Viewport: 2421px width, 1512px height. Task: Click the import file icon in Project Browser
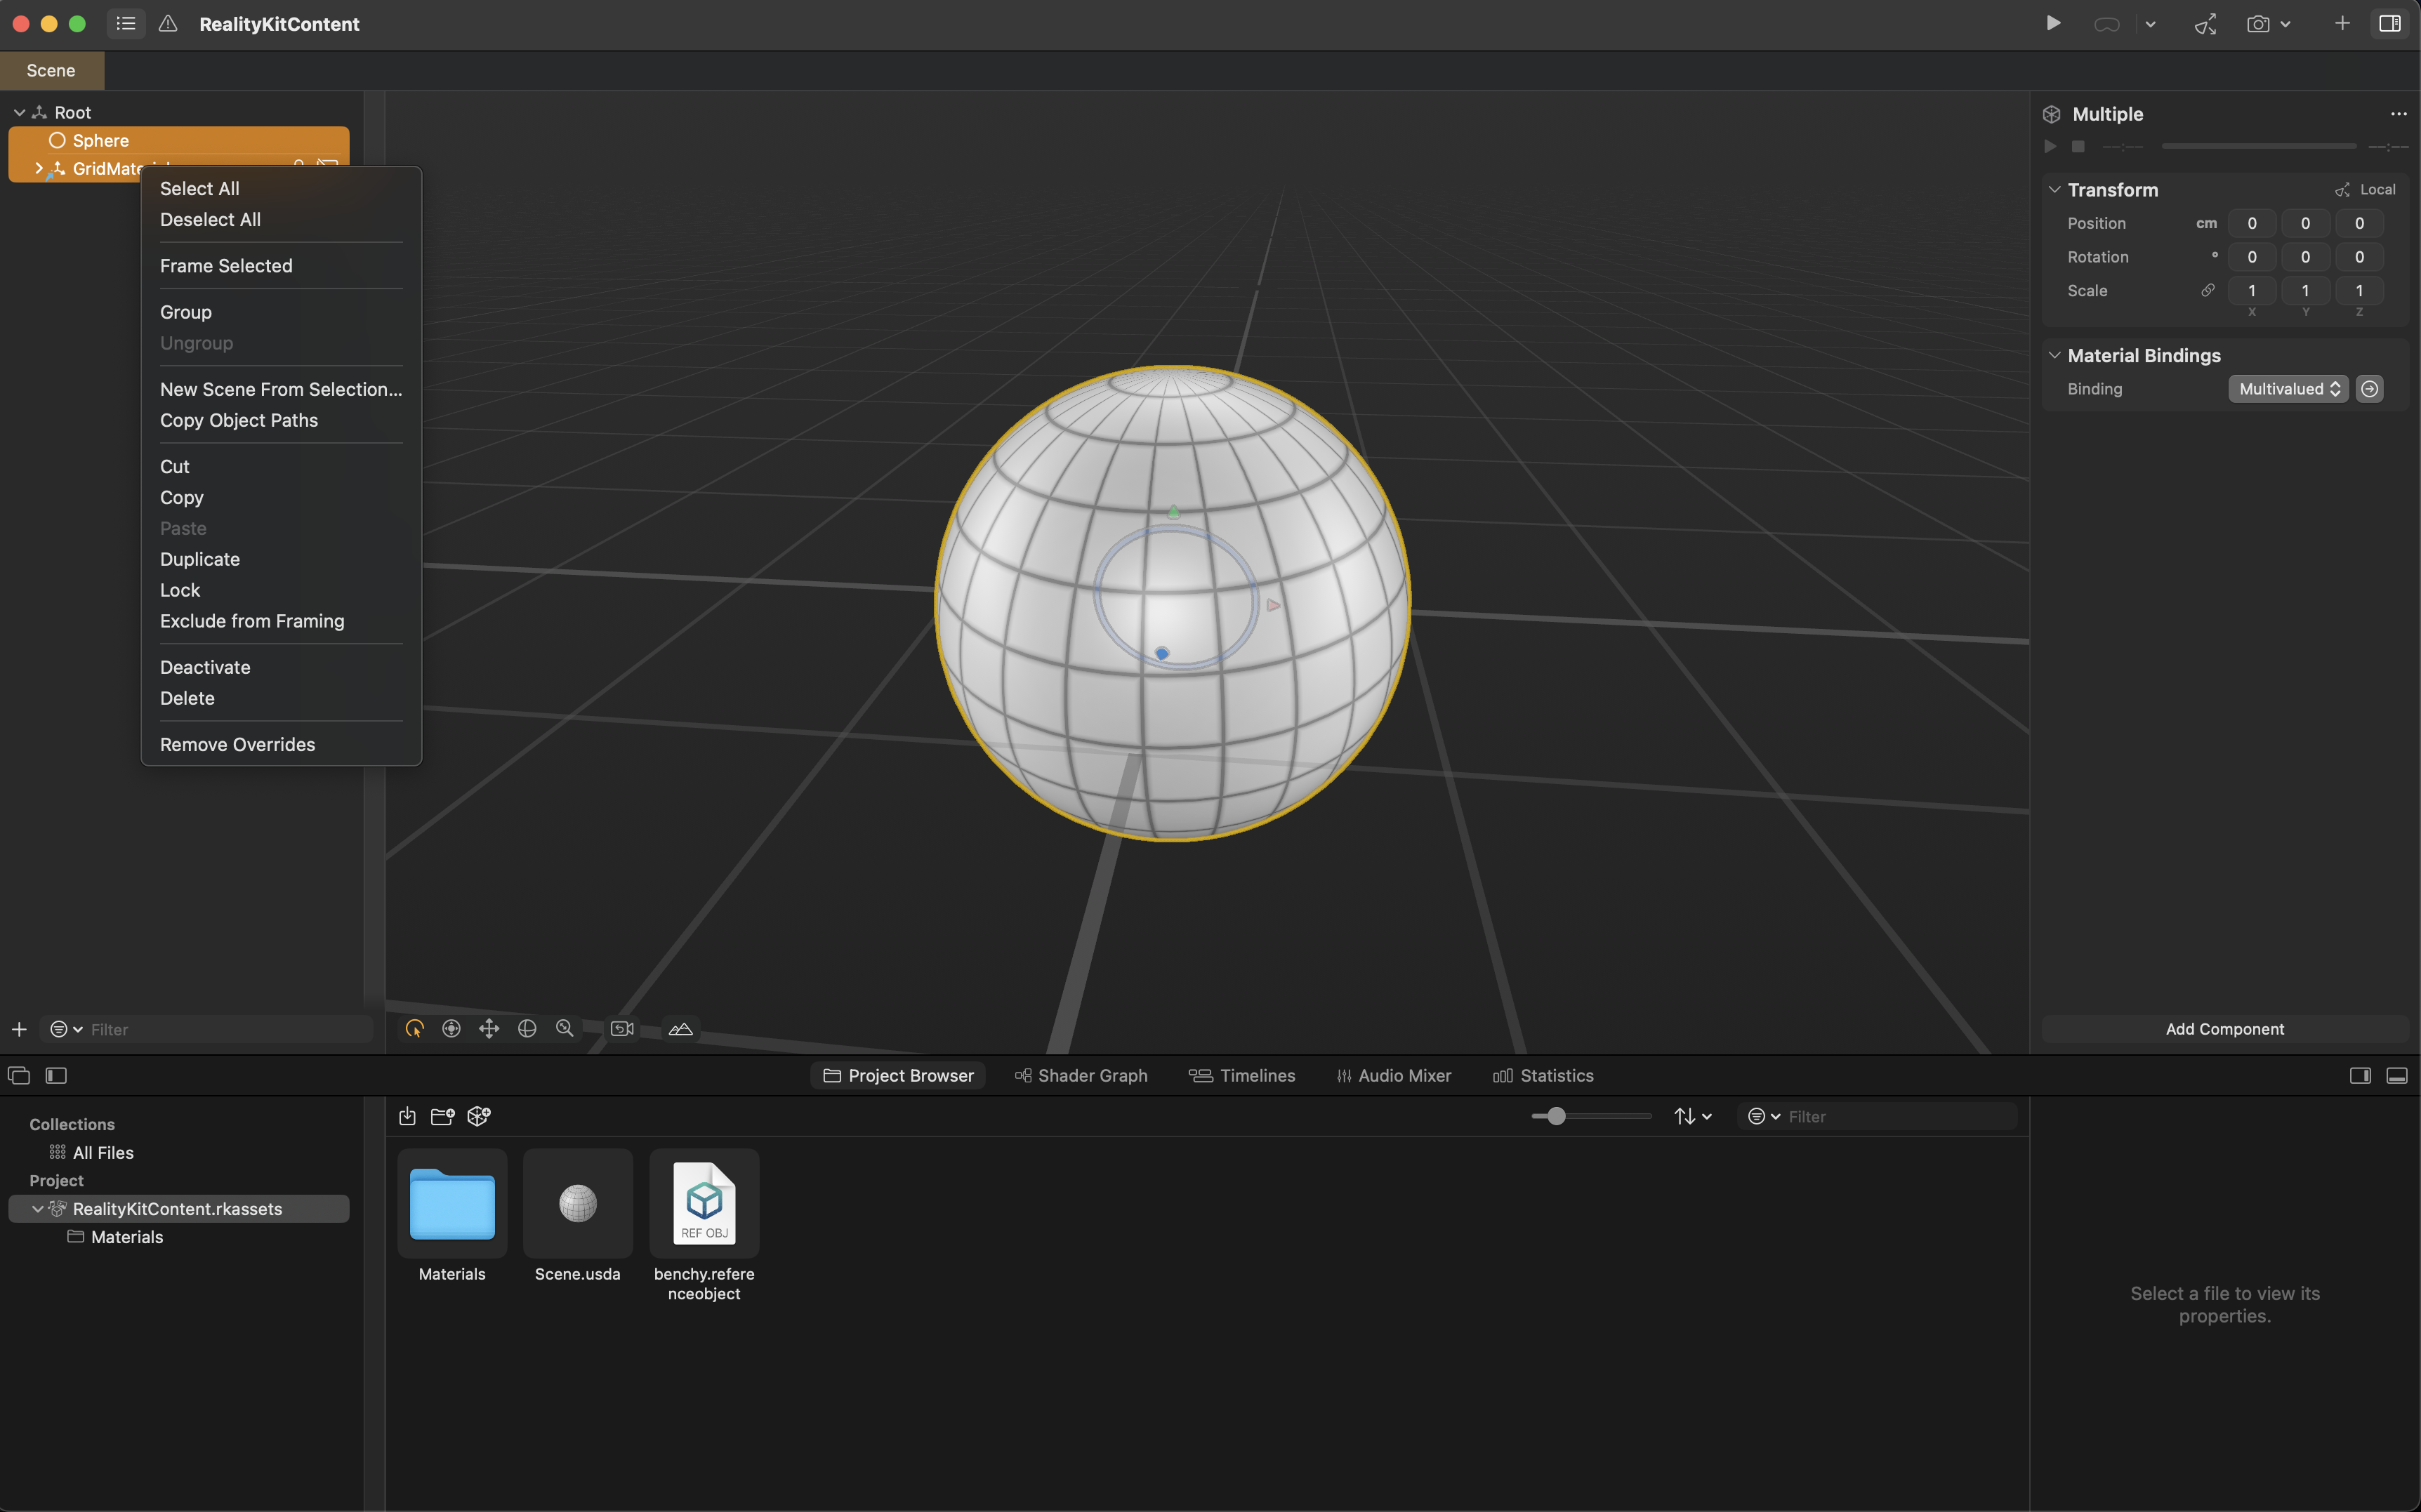407,1116
